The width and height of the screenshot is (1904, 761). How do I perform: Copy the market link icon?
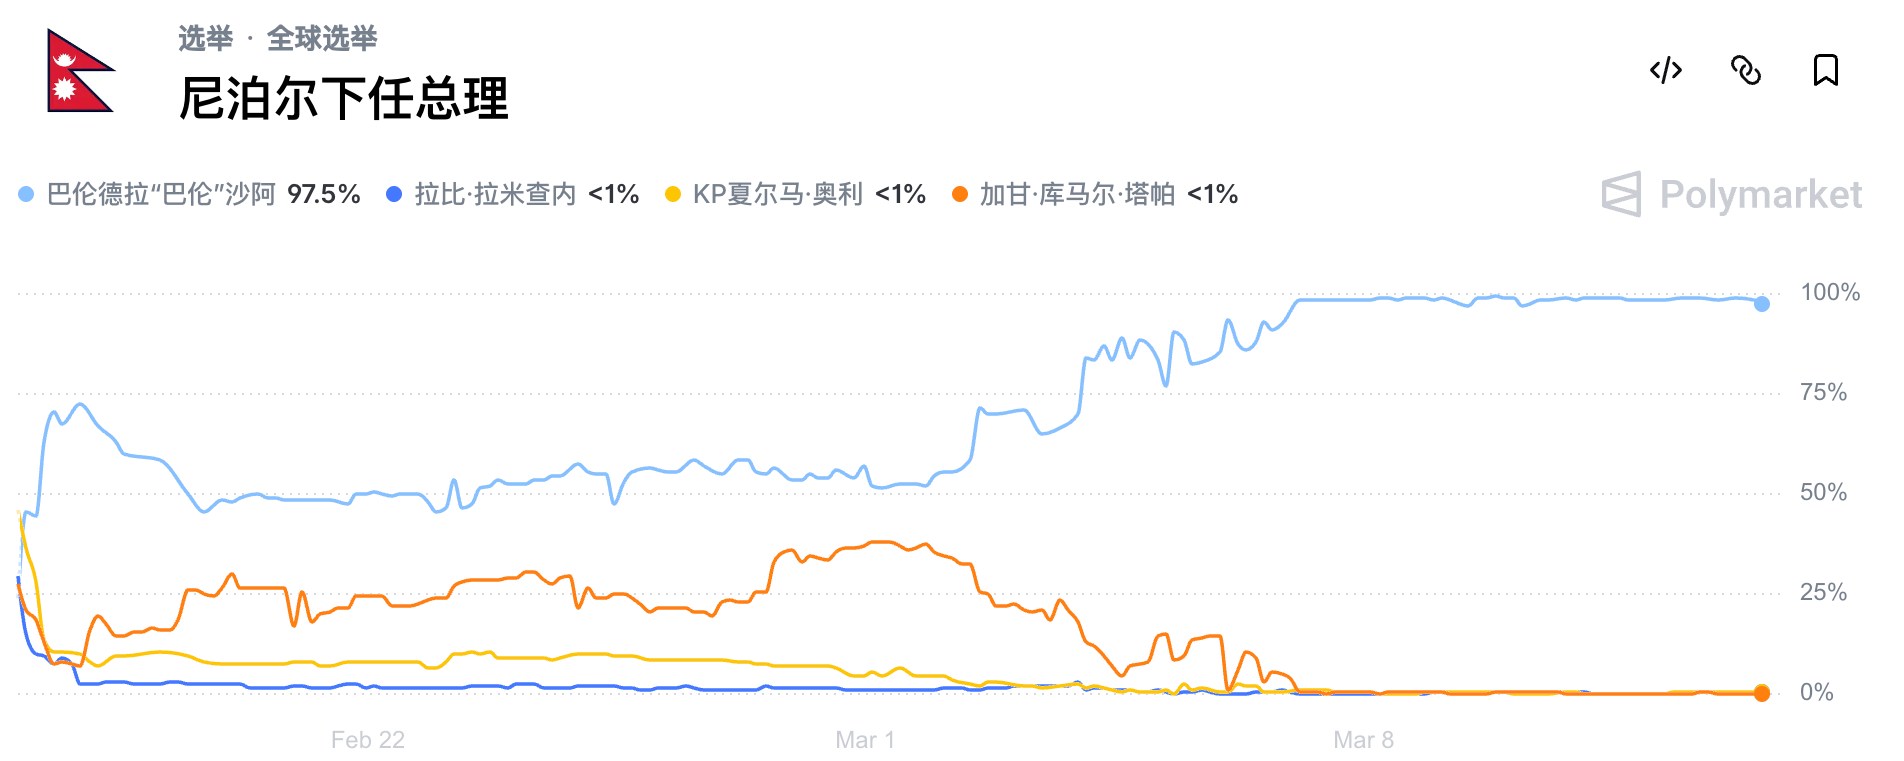[1746, 71]
